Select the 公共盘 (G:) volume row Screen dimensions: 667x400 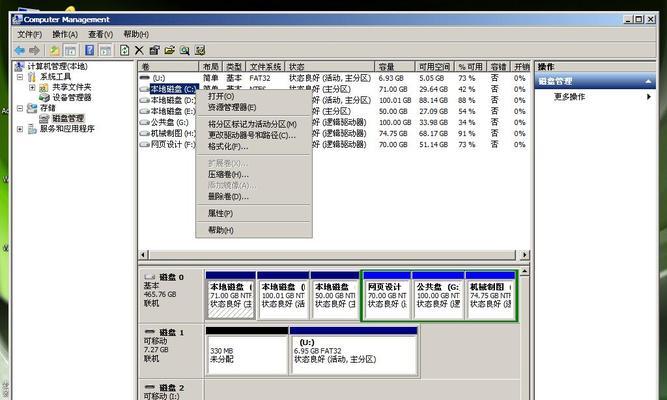334,123
